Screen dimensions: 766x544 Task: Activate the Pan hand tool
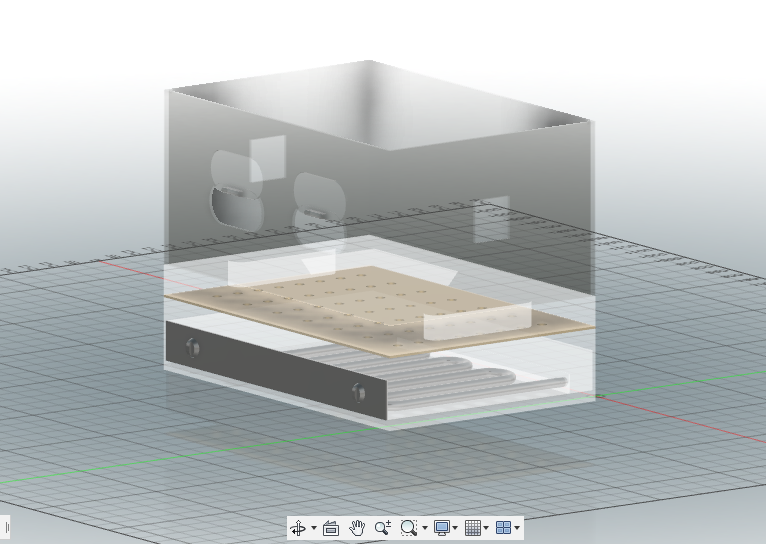coord(357,528)
